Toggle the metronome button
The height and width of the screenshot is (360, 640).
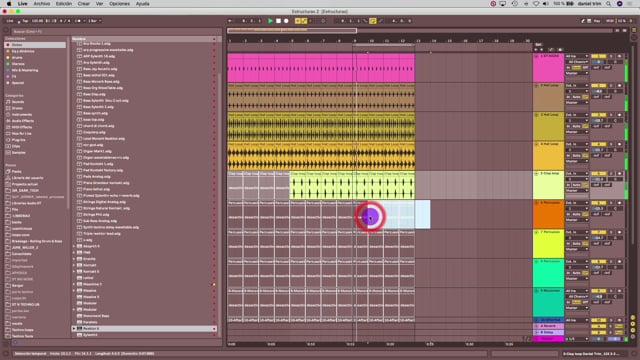(x=78, y=21)
